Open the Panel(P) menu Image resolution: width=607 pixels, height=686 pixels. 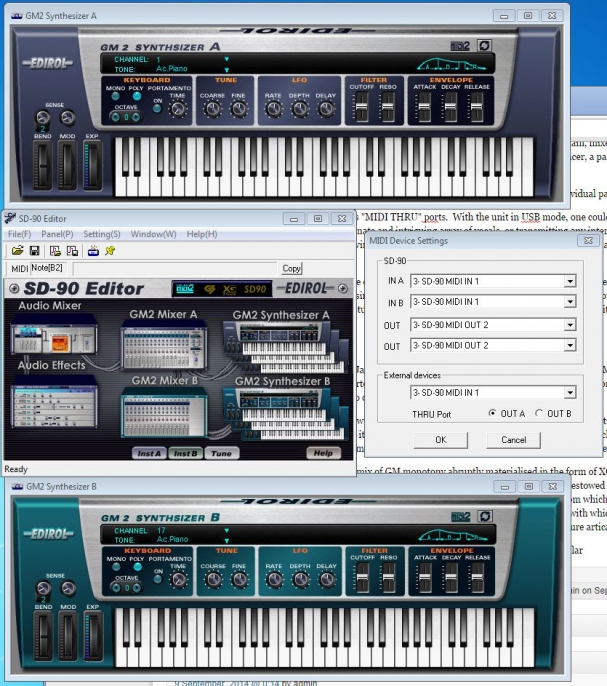click(x=57, y=234)
